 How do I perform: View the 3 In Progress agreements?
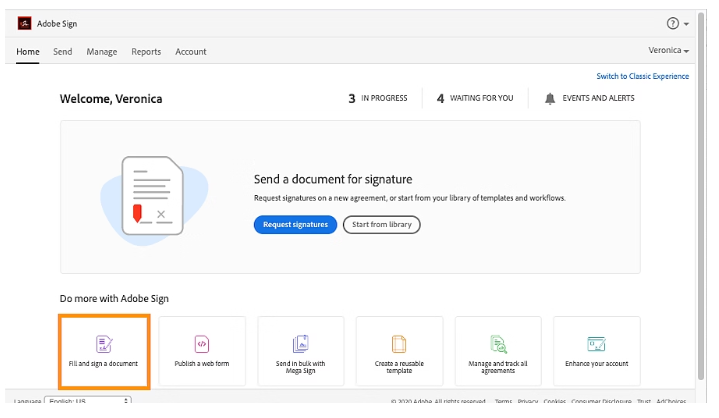tap(377, 99)
